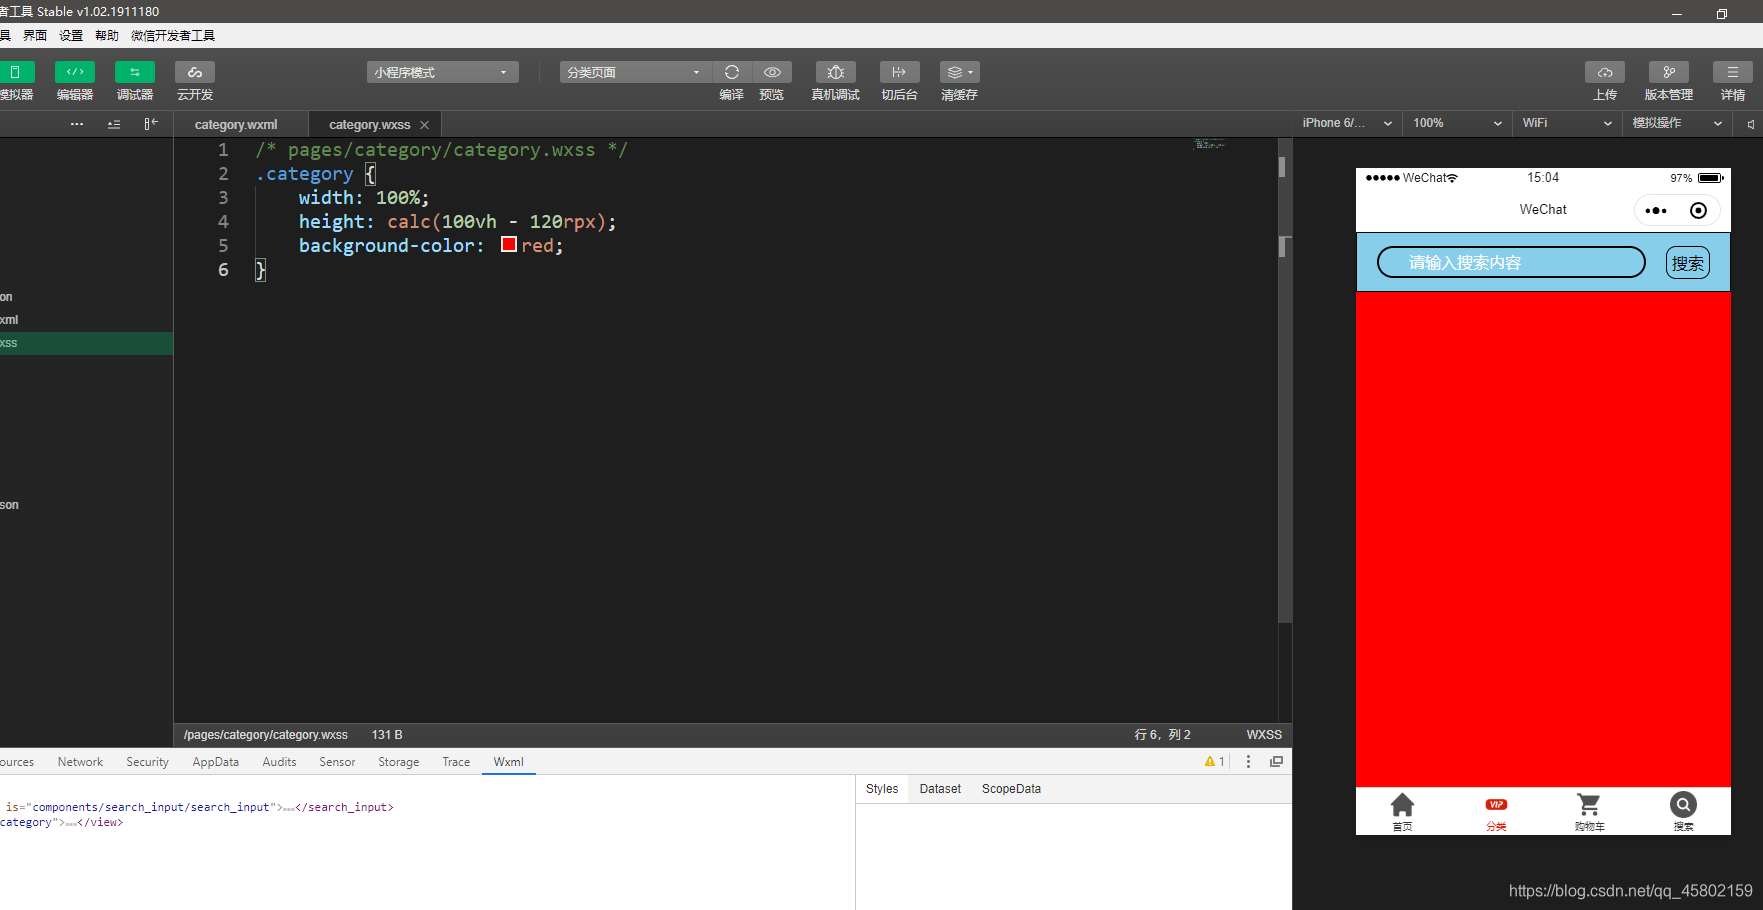Start real device debugging (真机调试)
The width and height of the screenshot is (1763, 910).
(x=836, y=72)
